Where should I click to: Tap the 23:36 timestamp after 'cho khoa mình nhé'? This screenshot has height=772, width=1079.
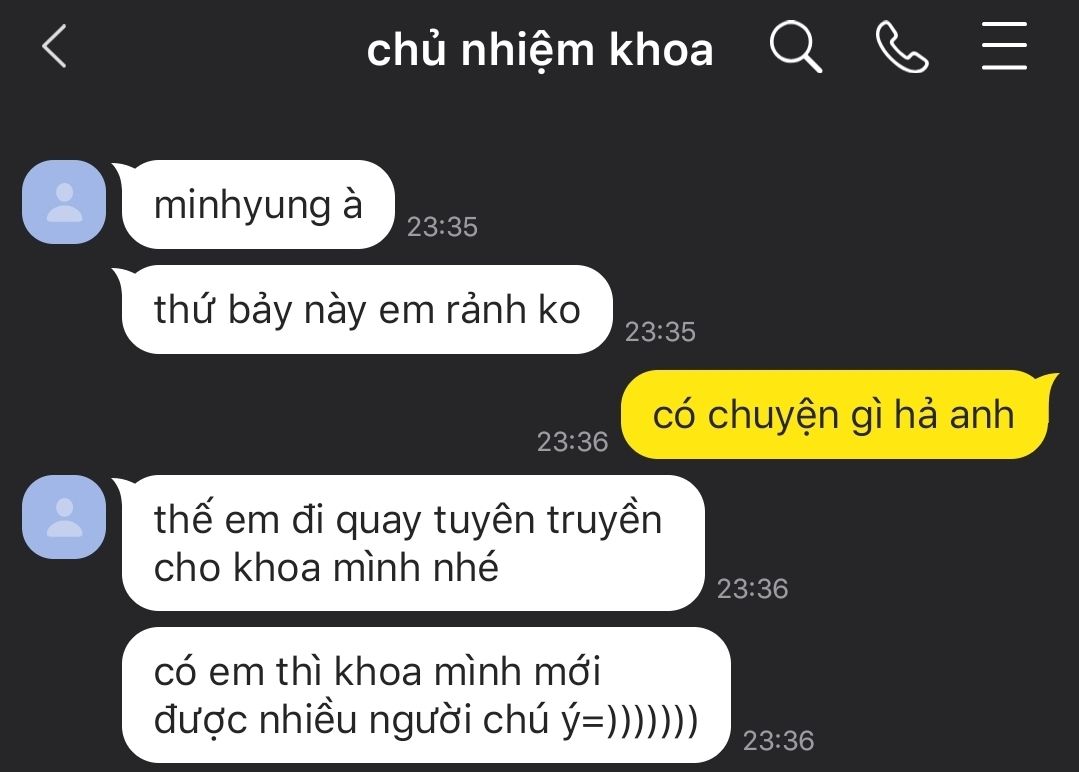click(752, 589)
